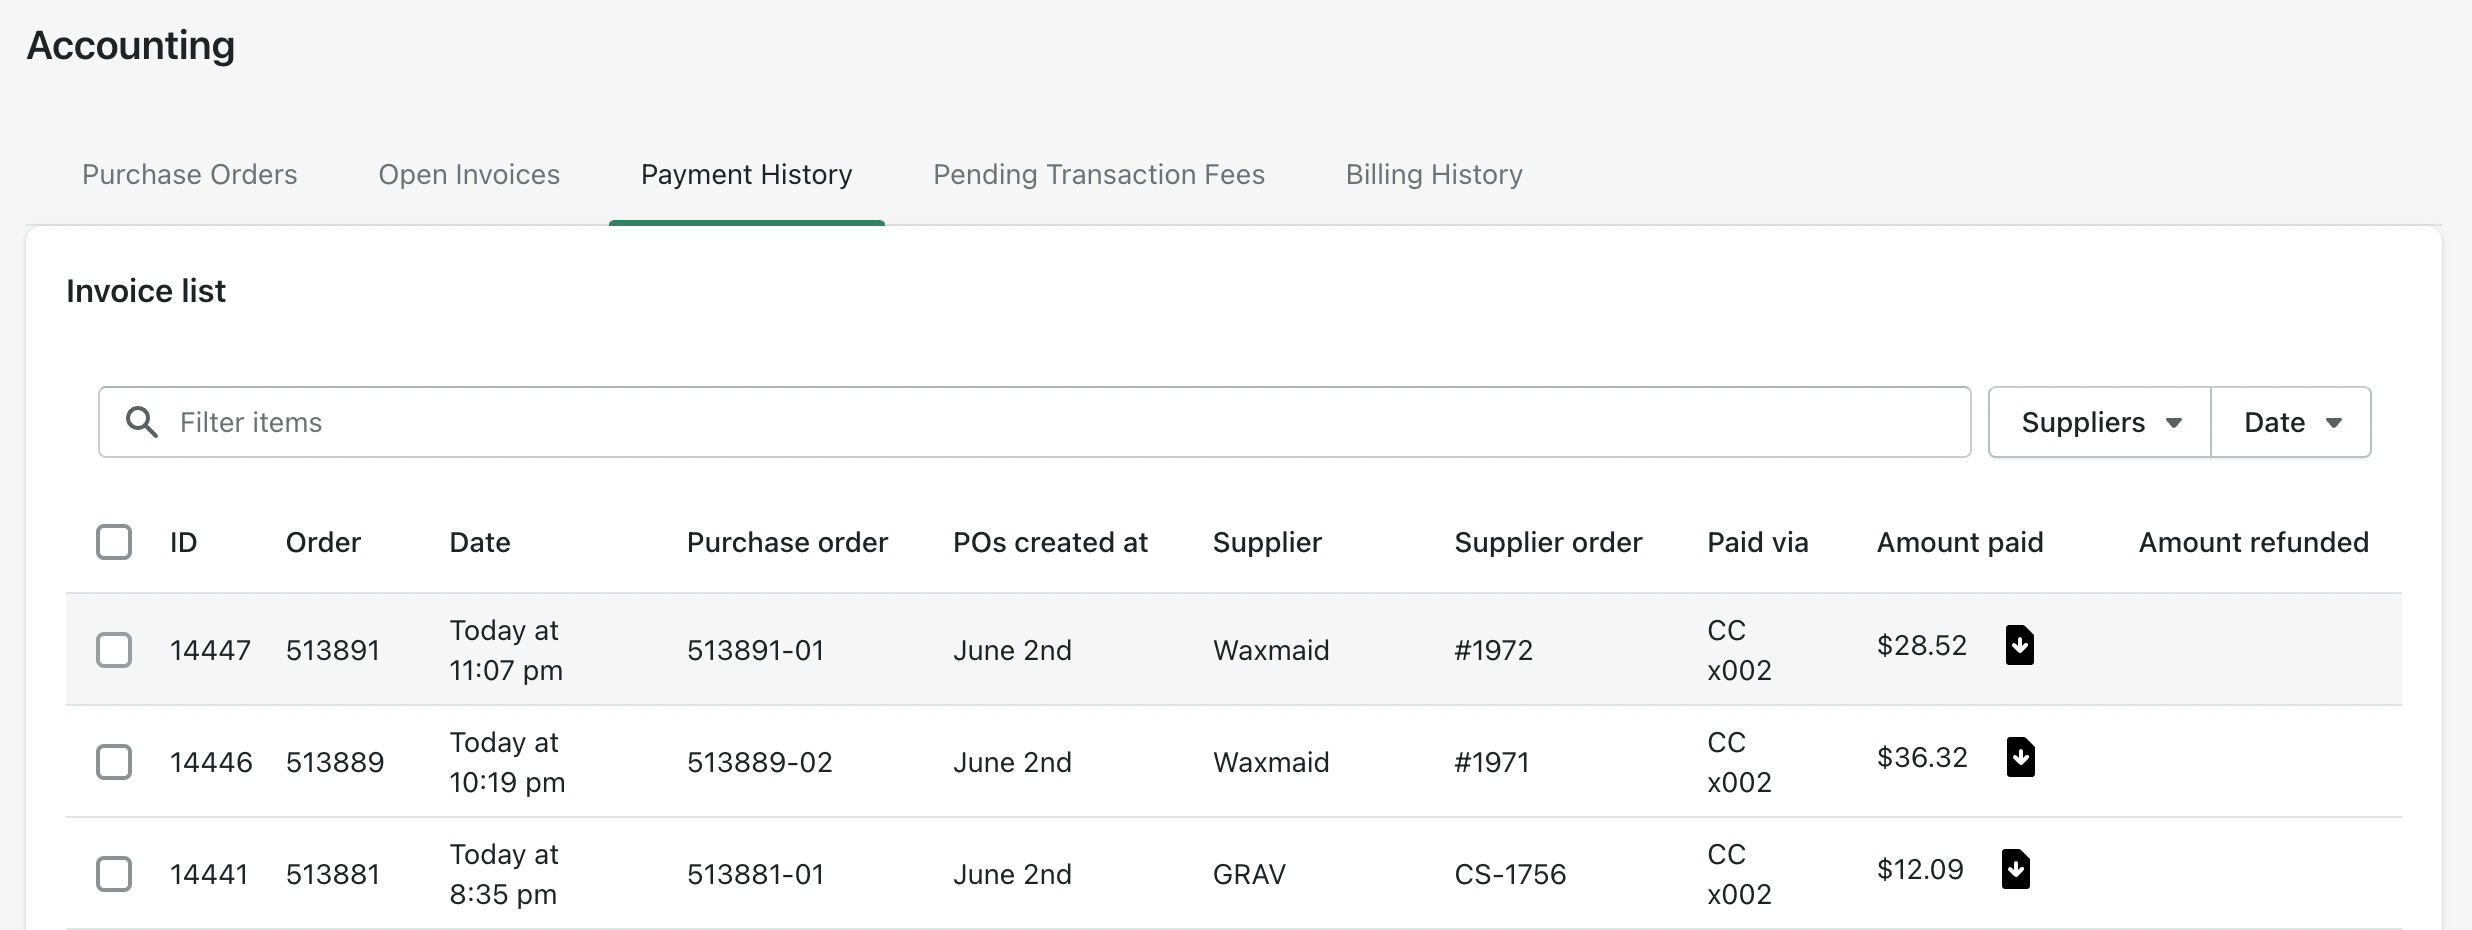This screenshot has width=2472, height=930.
Task: Check the row for invoice 14447
Action: (x=115, y=650)
